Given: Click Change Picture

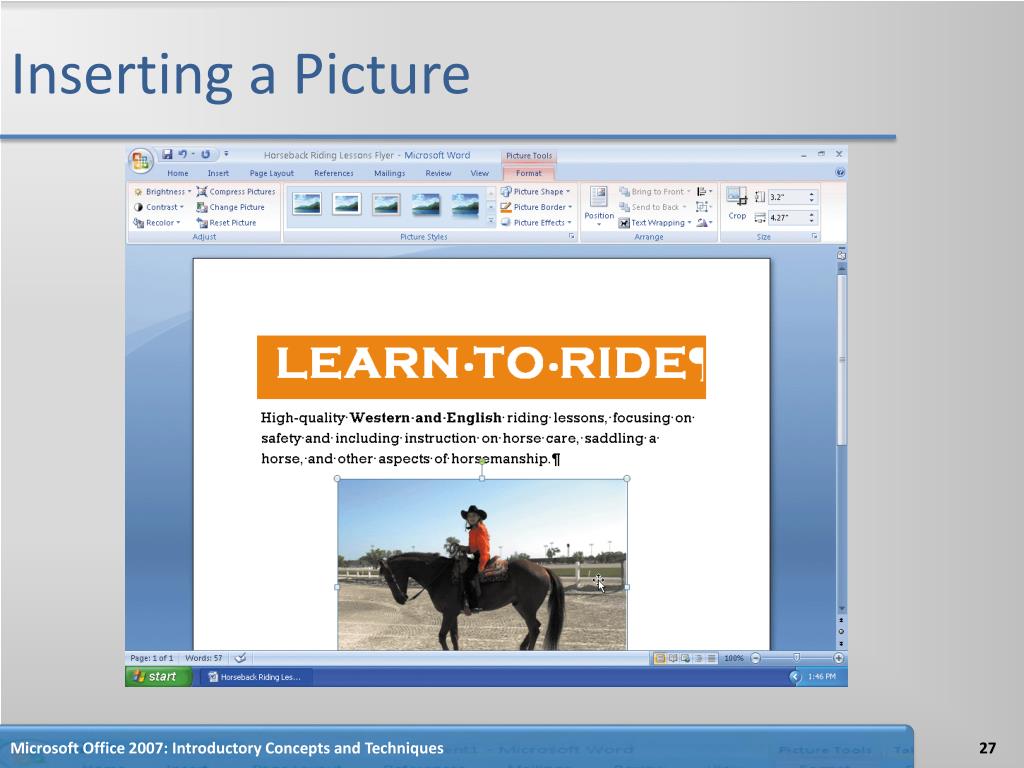Looking at the screenshot, I should (231, 207).
